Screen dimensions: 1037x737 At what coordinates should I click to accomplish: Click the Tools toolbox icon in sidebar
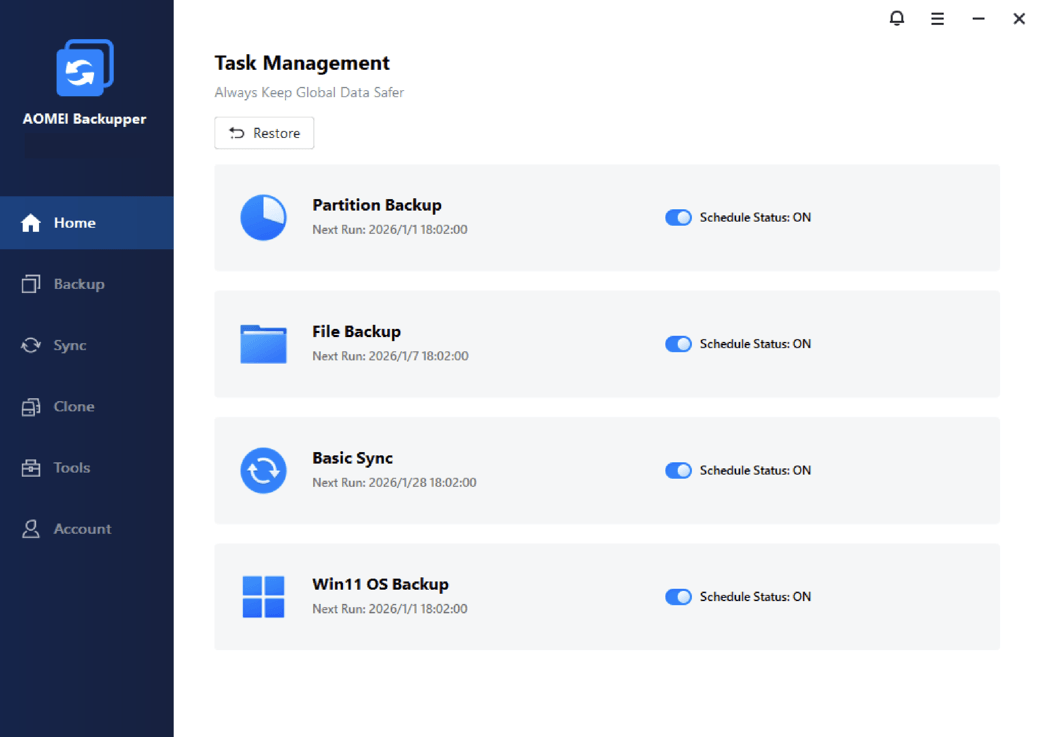click(x=31, y=468)
